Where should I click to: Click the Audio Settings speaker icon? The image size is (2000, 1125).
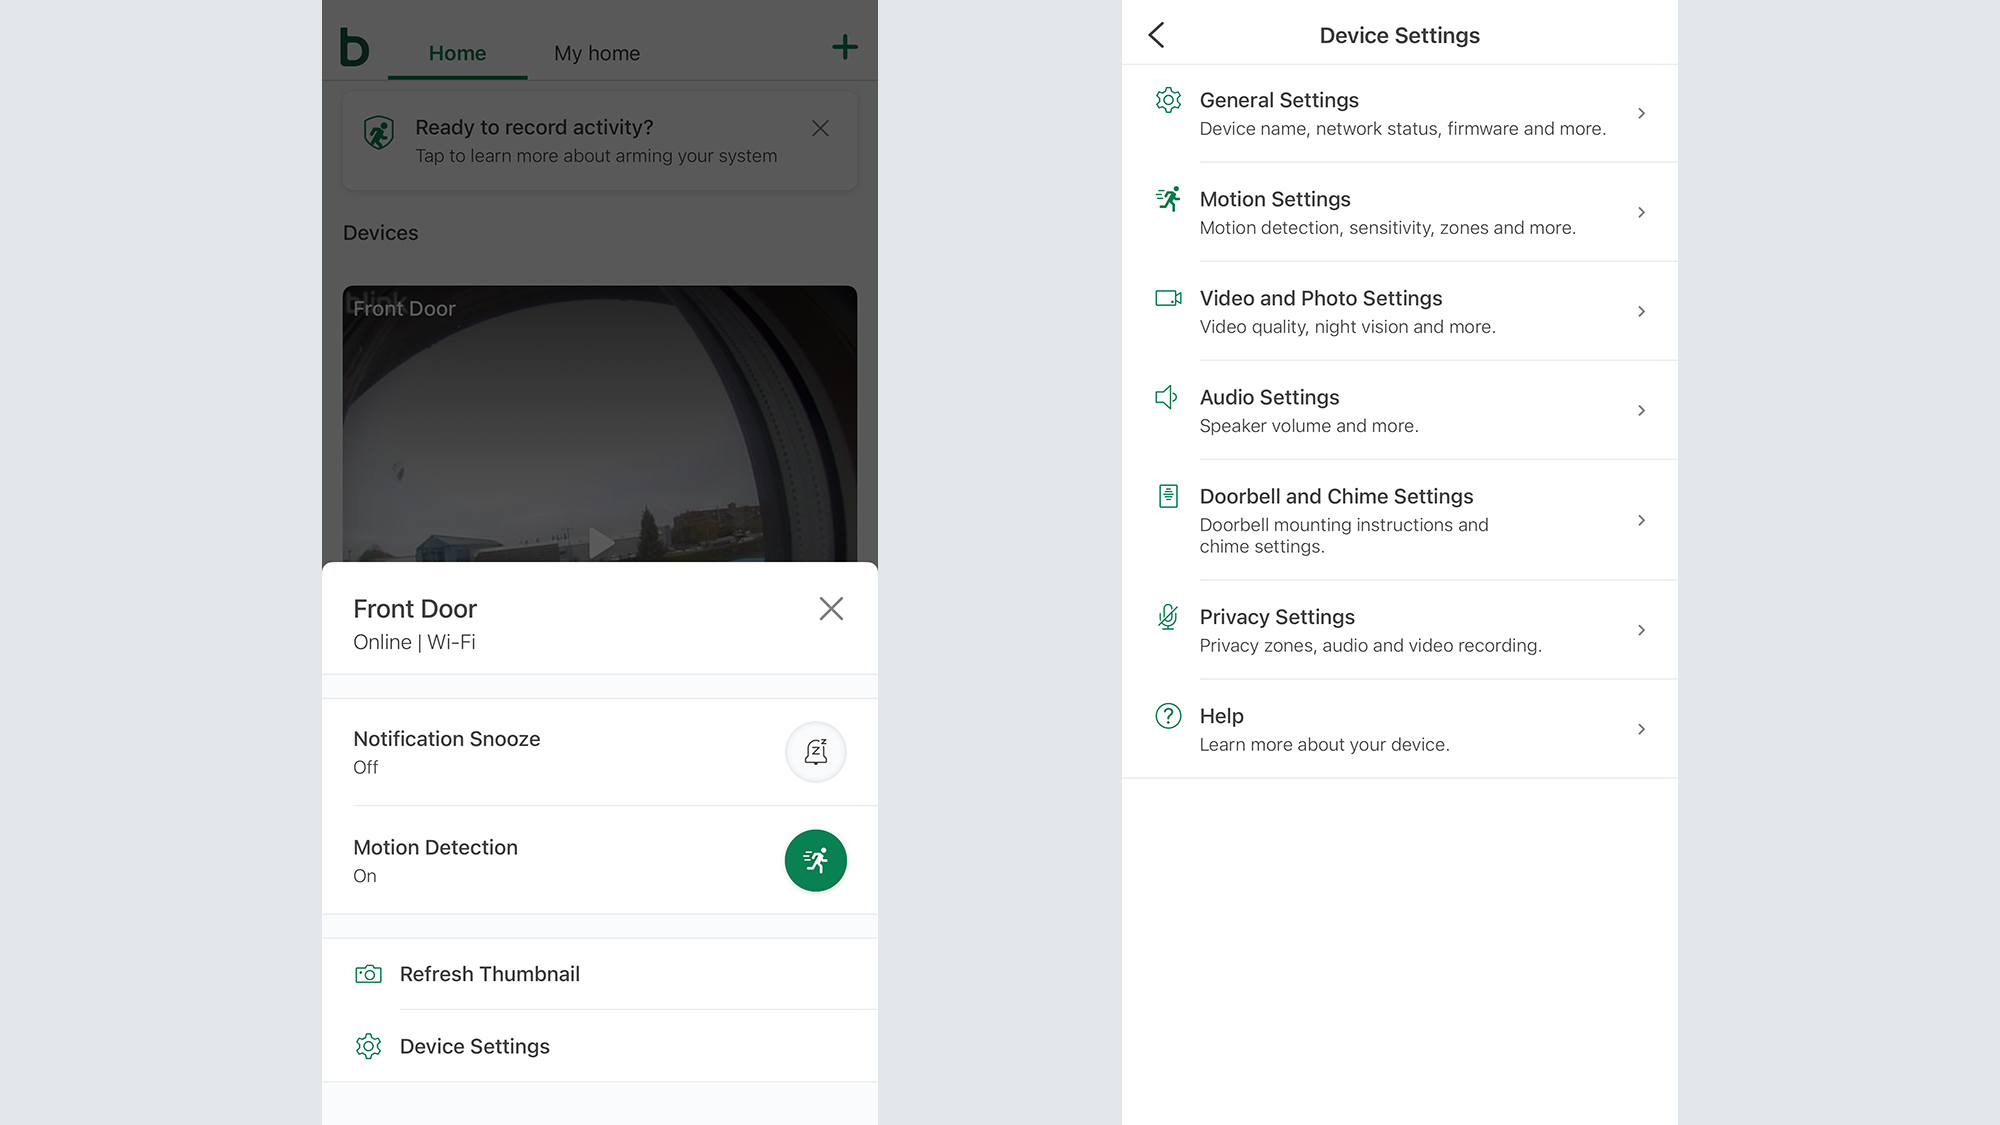pyautogui.click(x=1166, y=397)
